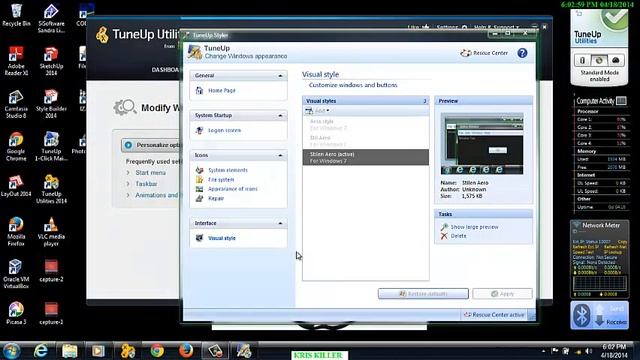640x360 pixels.
Task: Select Visual style under Interface
Action: (x=222, y=238)
